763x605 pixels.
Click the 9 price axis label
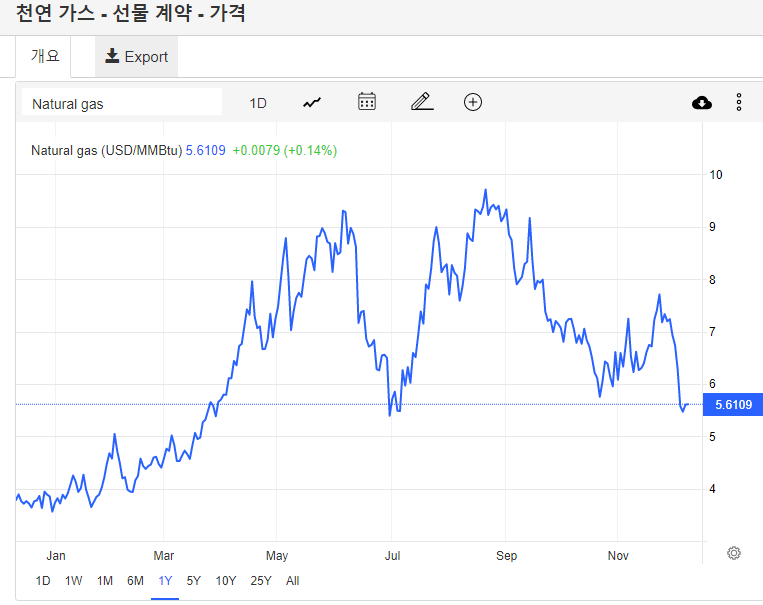(x=712, y=227)
